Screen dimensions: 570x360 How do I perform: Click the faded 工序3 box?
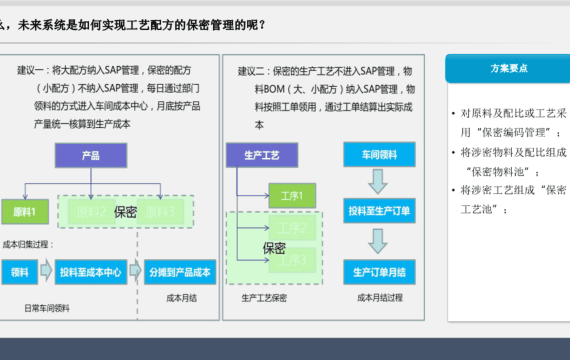pyautogui.click(x=292, y=260)
